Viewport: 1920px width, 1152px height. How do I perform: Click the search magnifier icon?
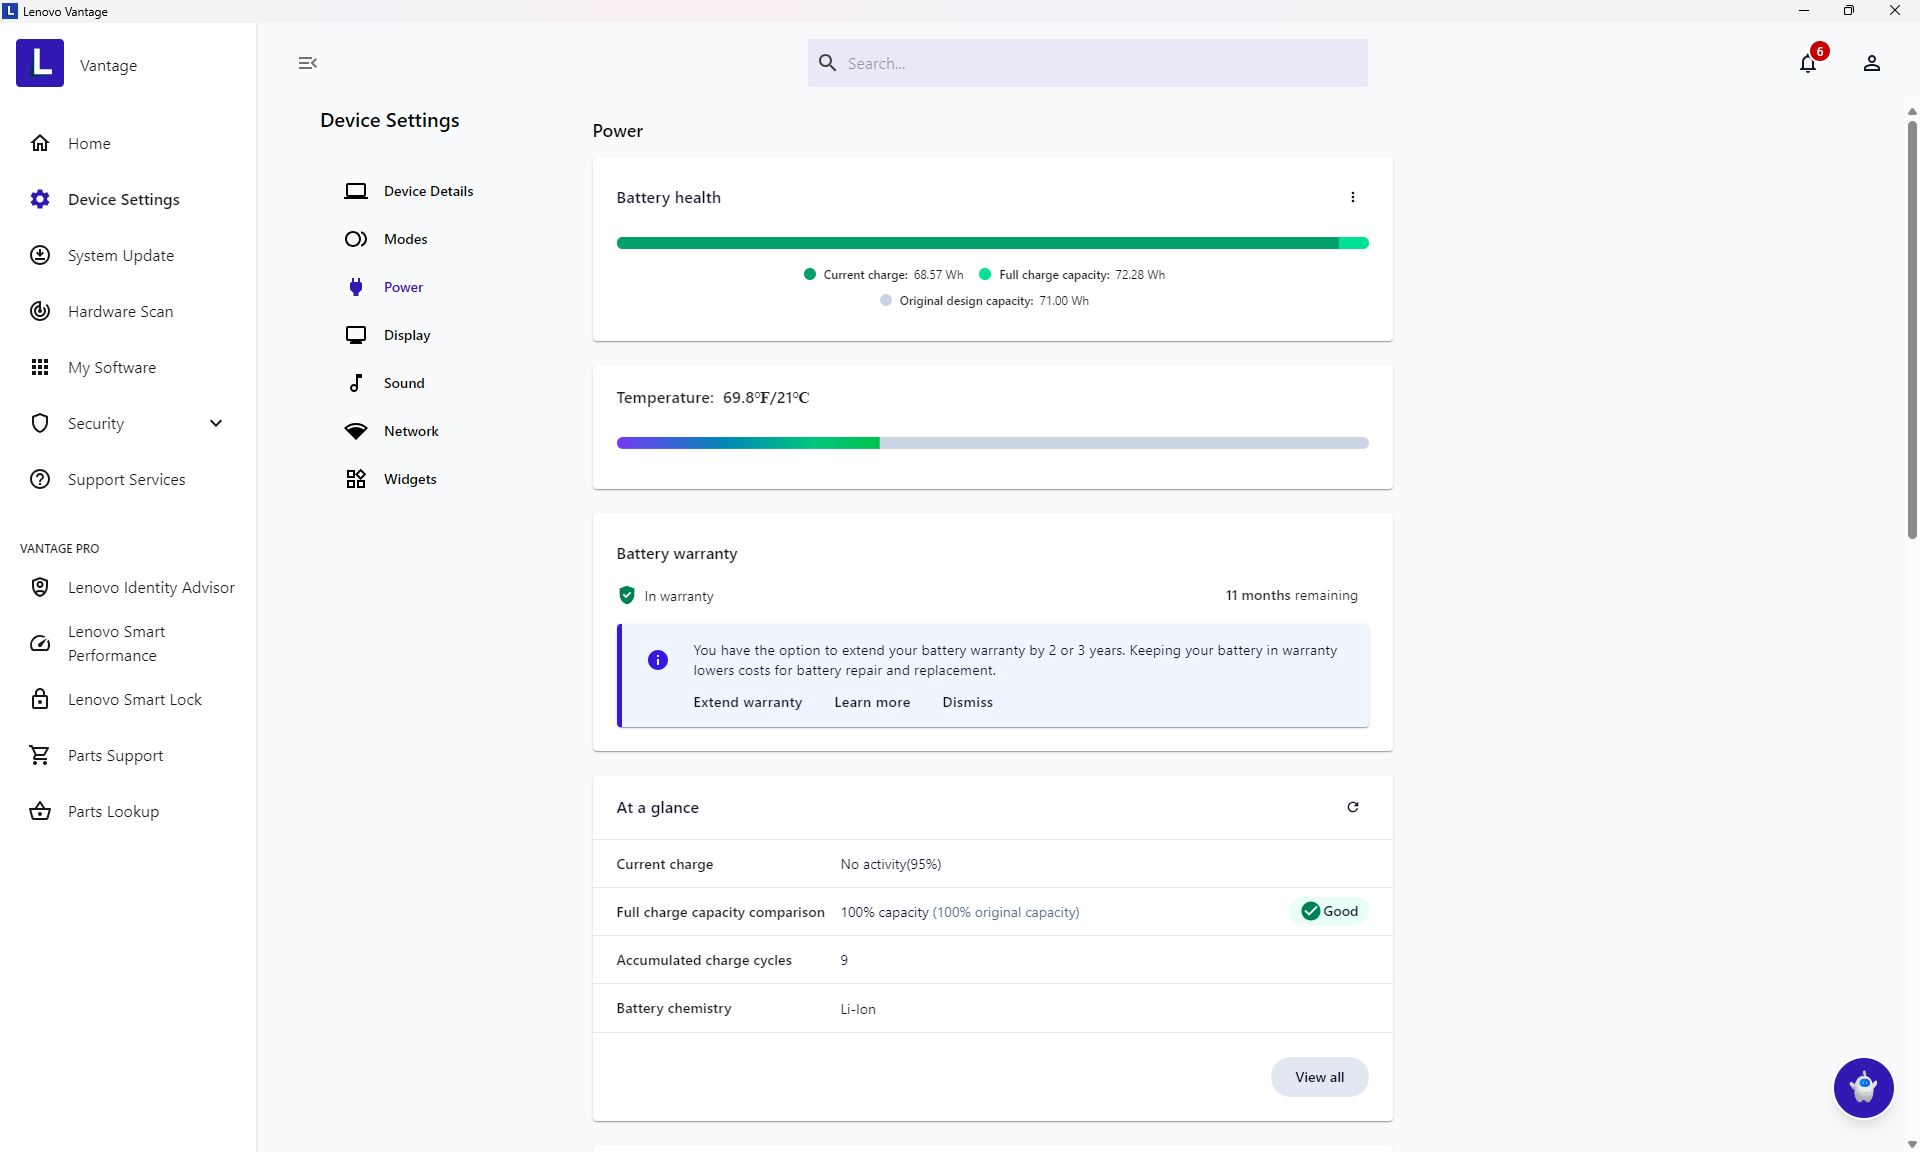[x=828, y=63]
